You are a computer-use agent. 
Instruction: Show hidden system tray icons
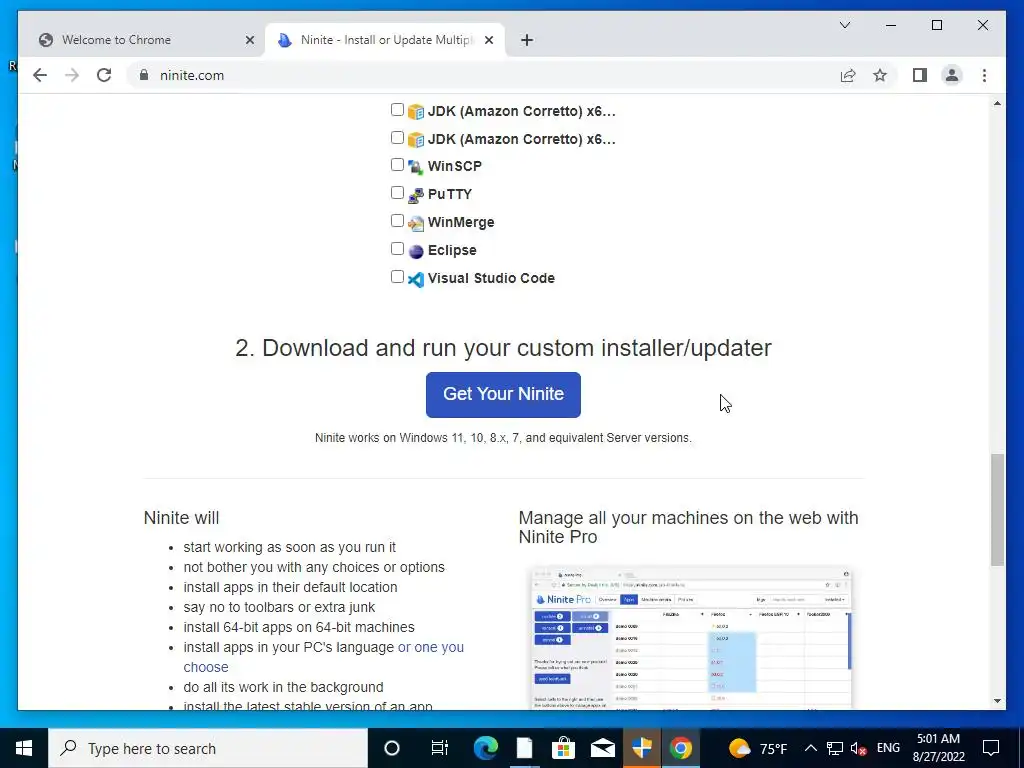coord(810,748)
